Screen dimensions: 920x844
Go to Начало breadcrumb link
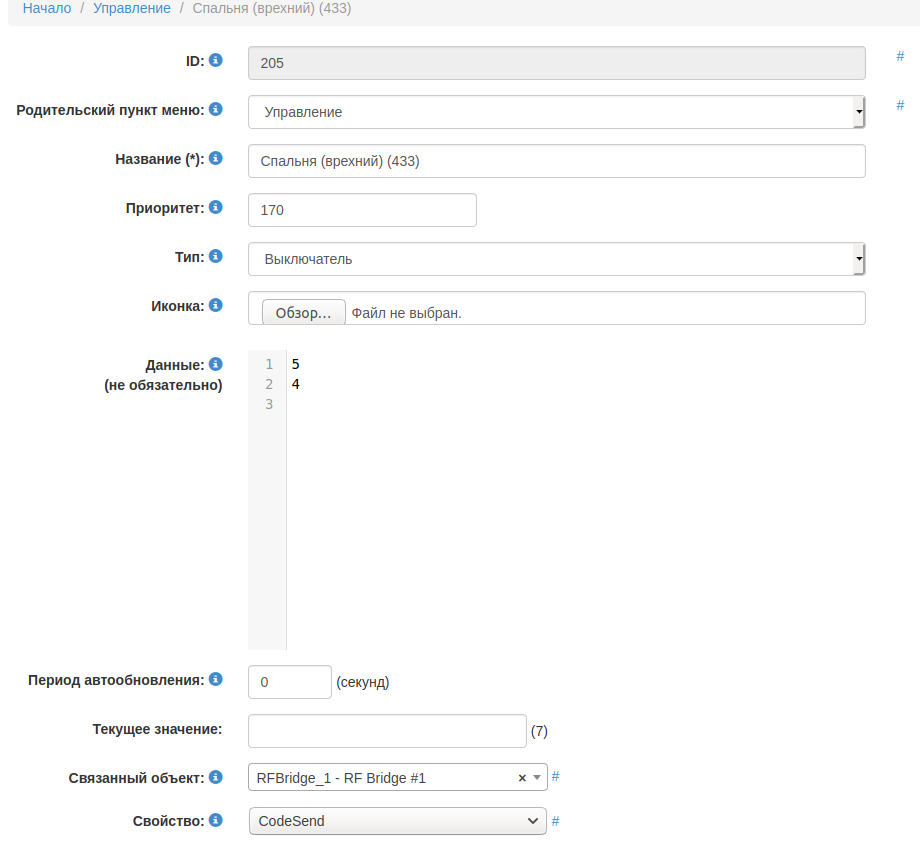click(x=47, y=8)
